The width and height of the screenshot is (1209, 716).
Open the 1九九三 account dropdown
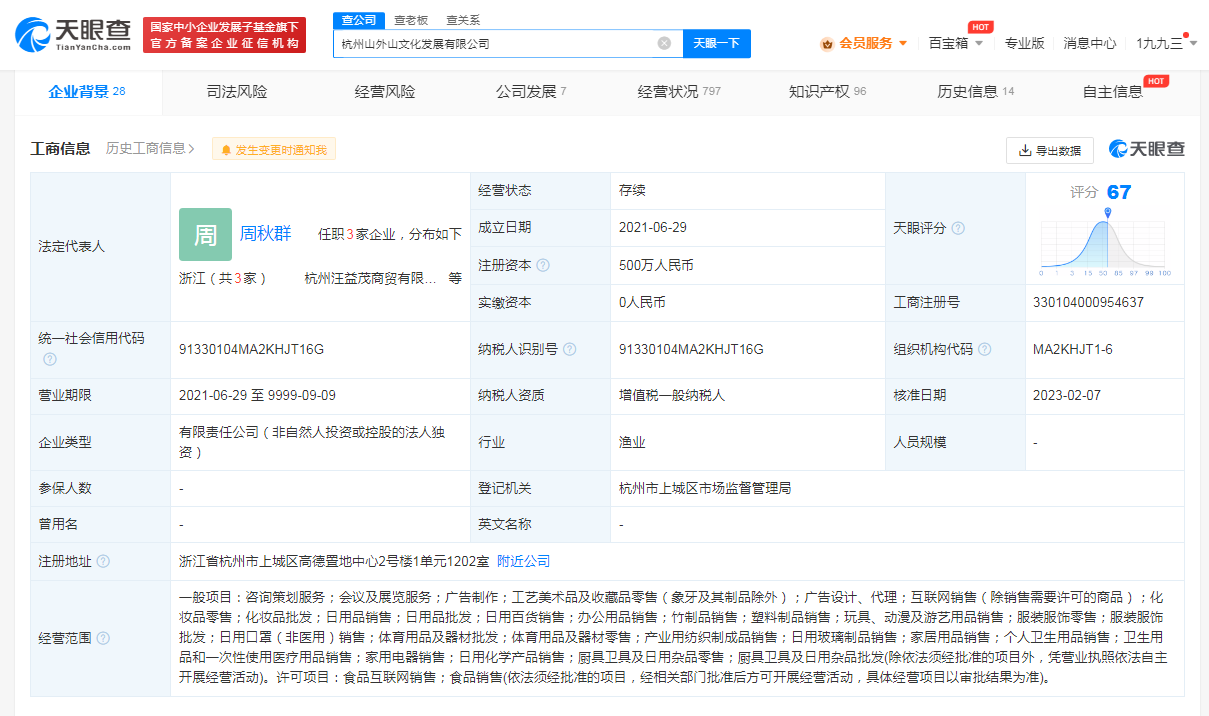tap(1166, 43)
